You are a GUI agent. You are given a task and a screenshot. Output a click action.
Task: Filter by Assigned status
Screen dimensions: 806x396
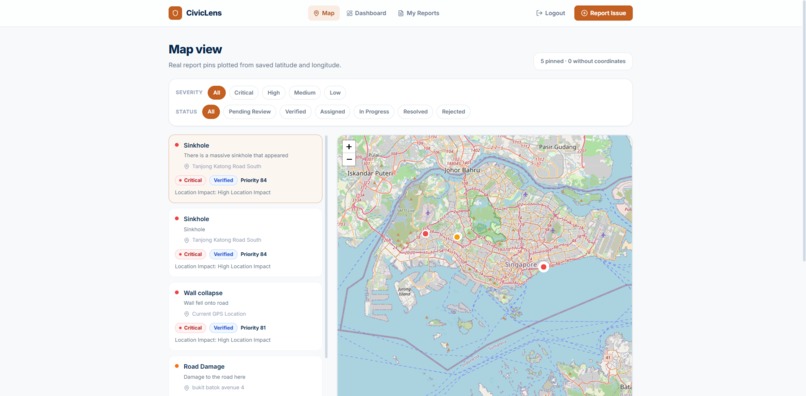[333, 112]
